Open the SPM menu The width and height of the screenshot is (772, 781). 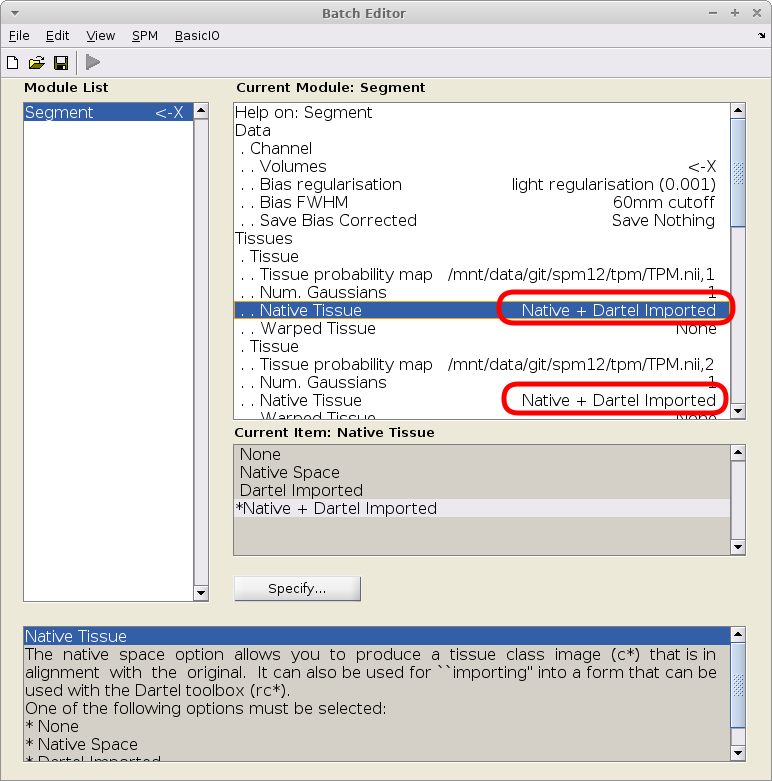coord(145,36)
